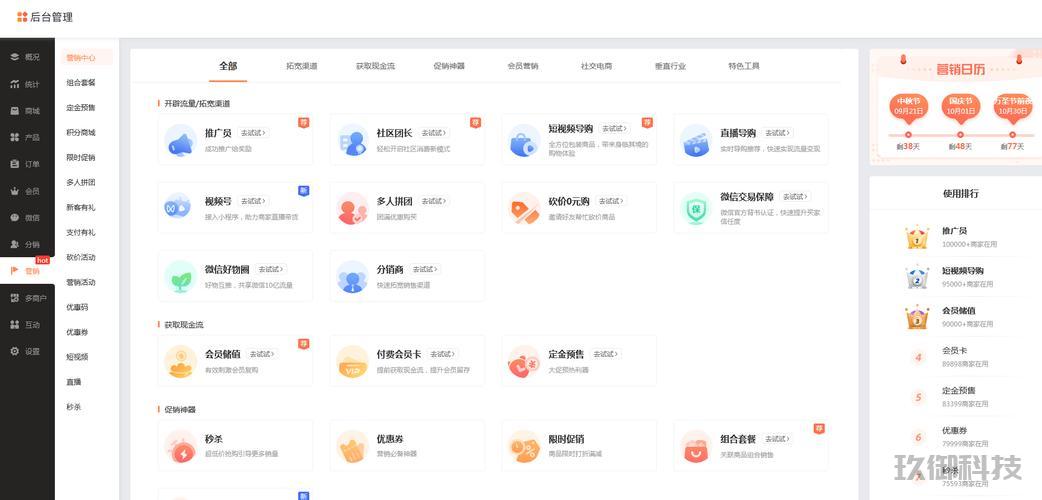Click 去试试 on the 推广员 card

pyautogui.click(x=253, y=133)
